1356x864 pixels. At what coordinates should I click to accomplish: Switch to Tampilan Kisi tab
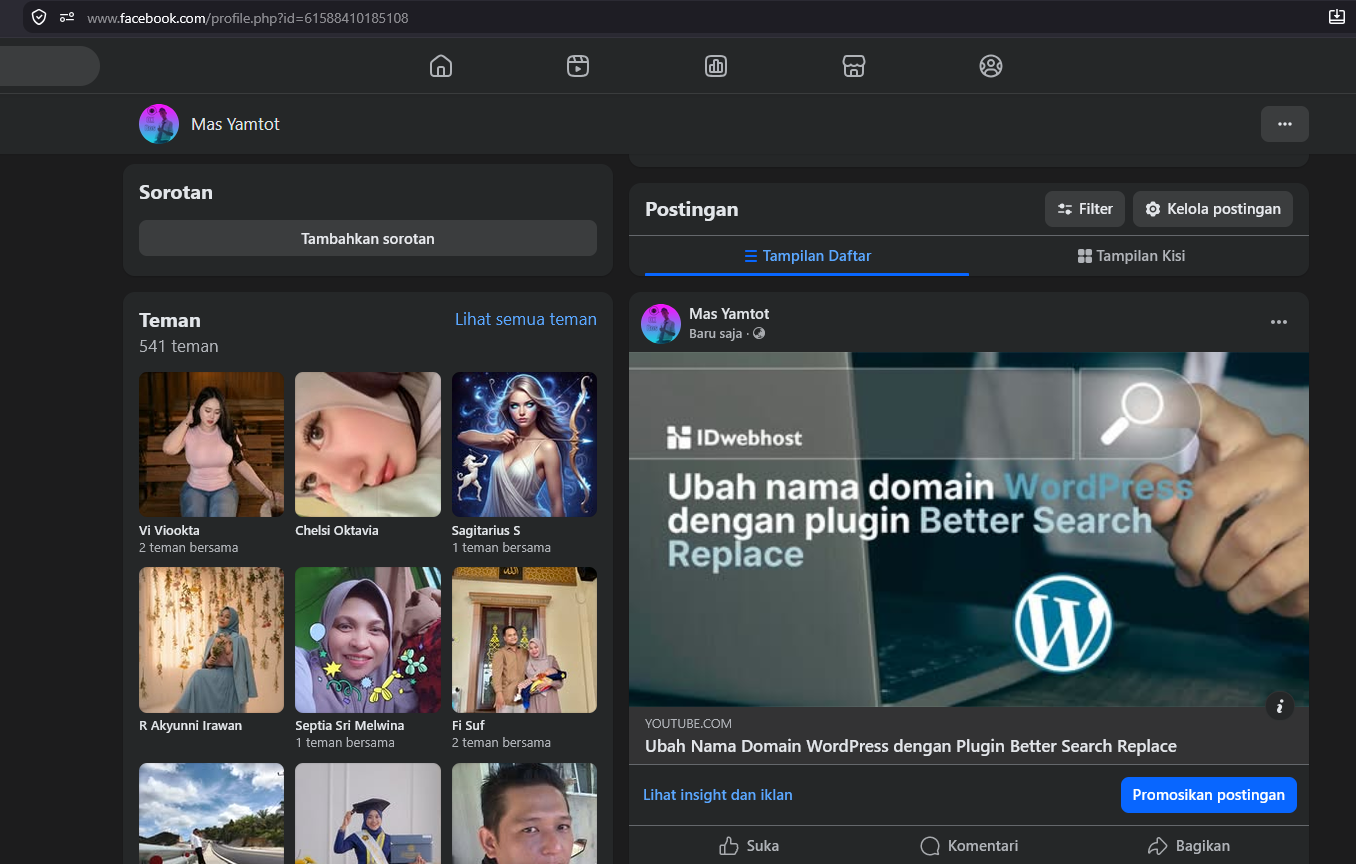(x=1131, y=256)
